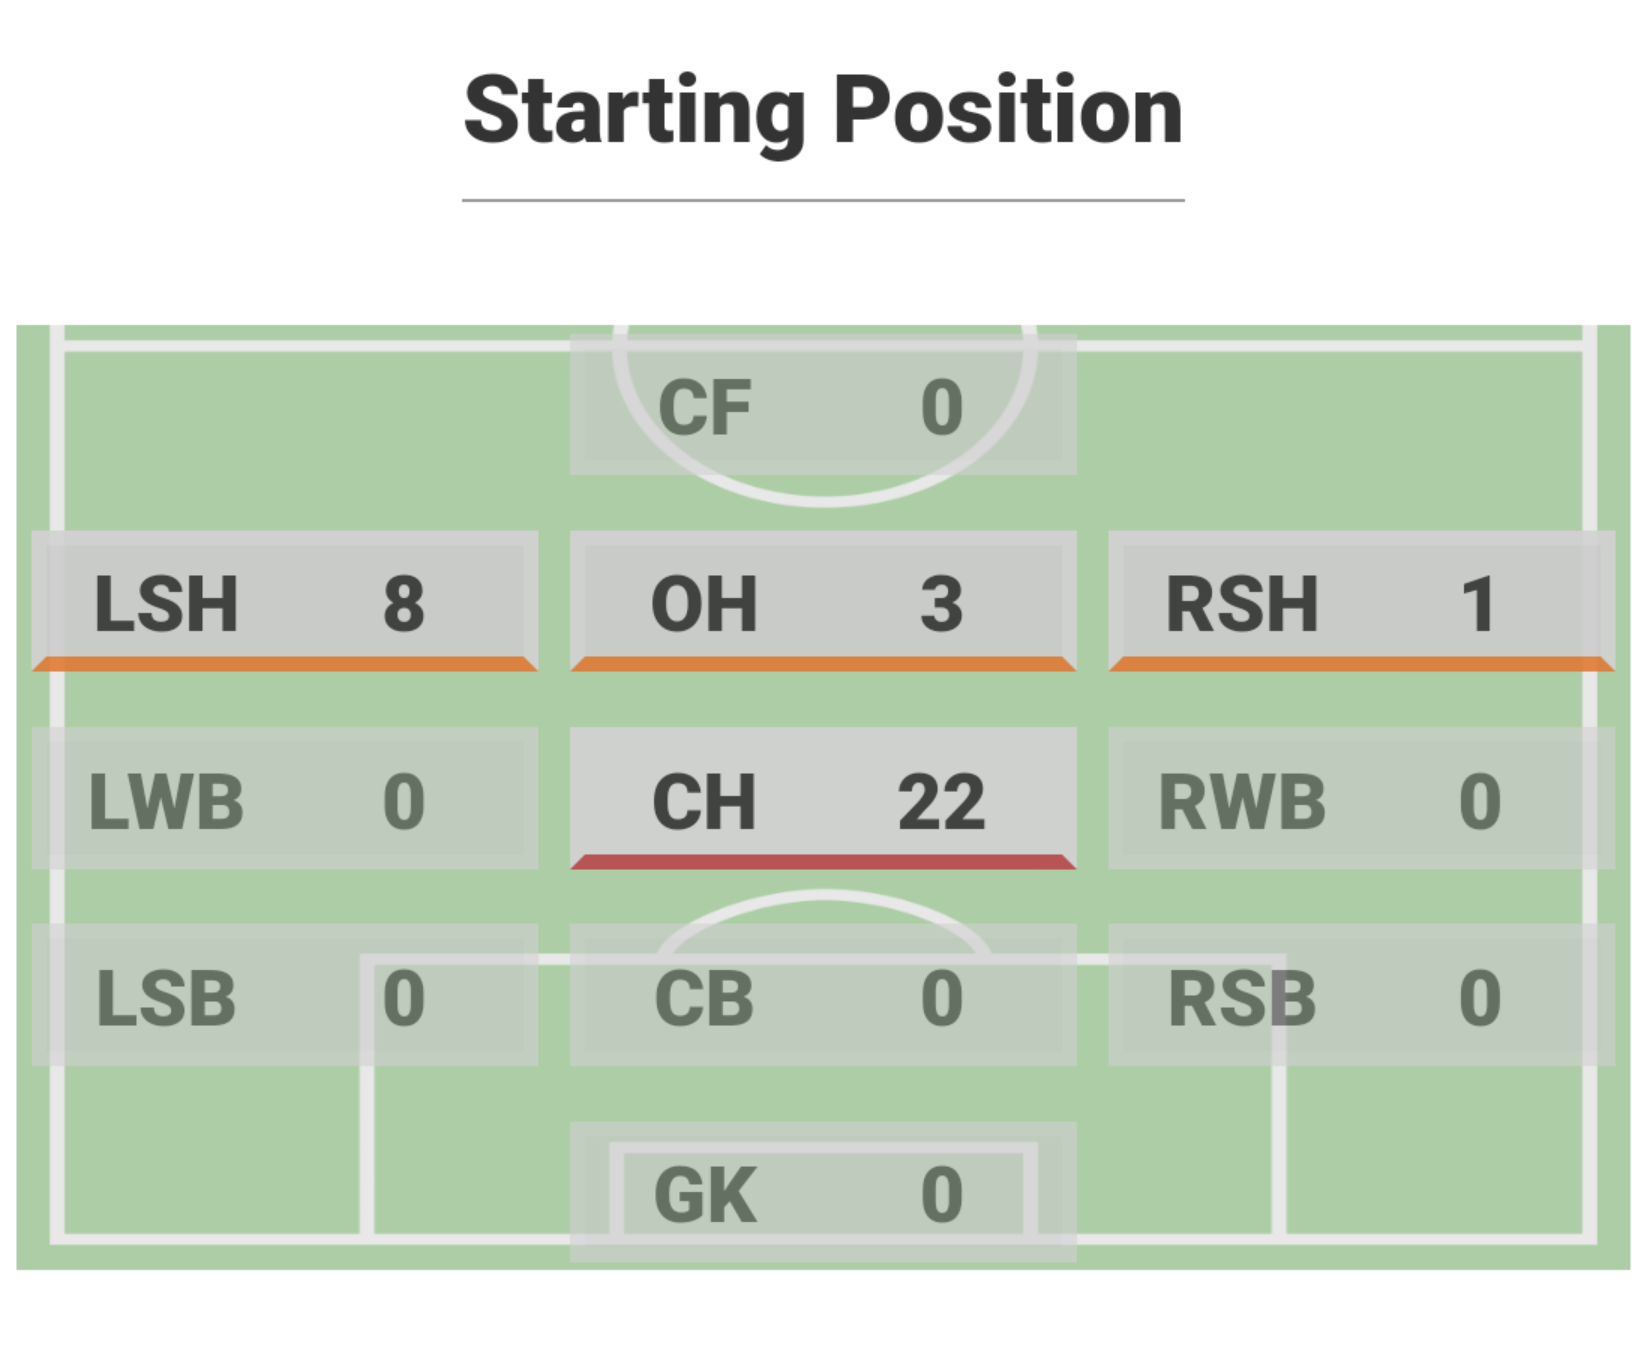
Task: Click the RSB position tile
Action: (1360, 995)
